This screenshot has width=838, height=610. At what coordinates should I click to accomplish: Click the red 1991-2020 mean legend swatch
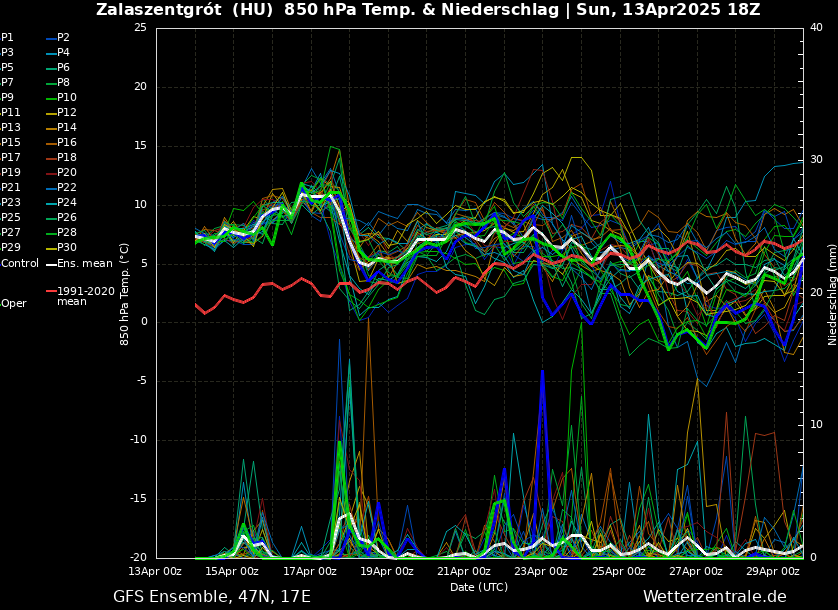coord(51,292)
